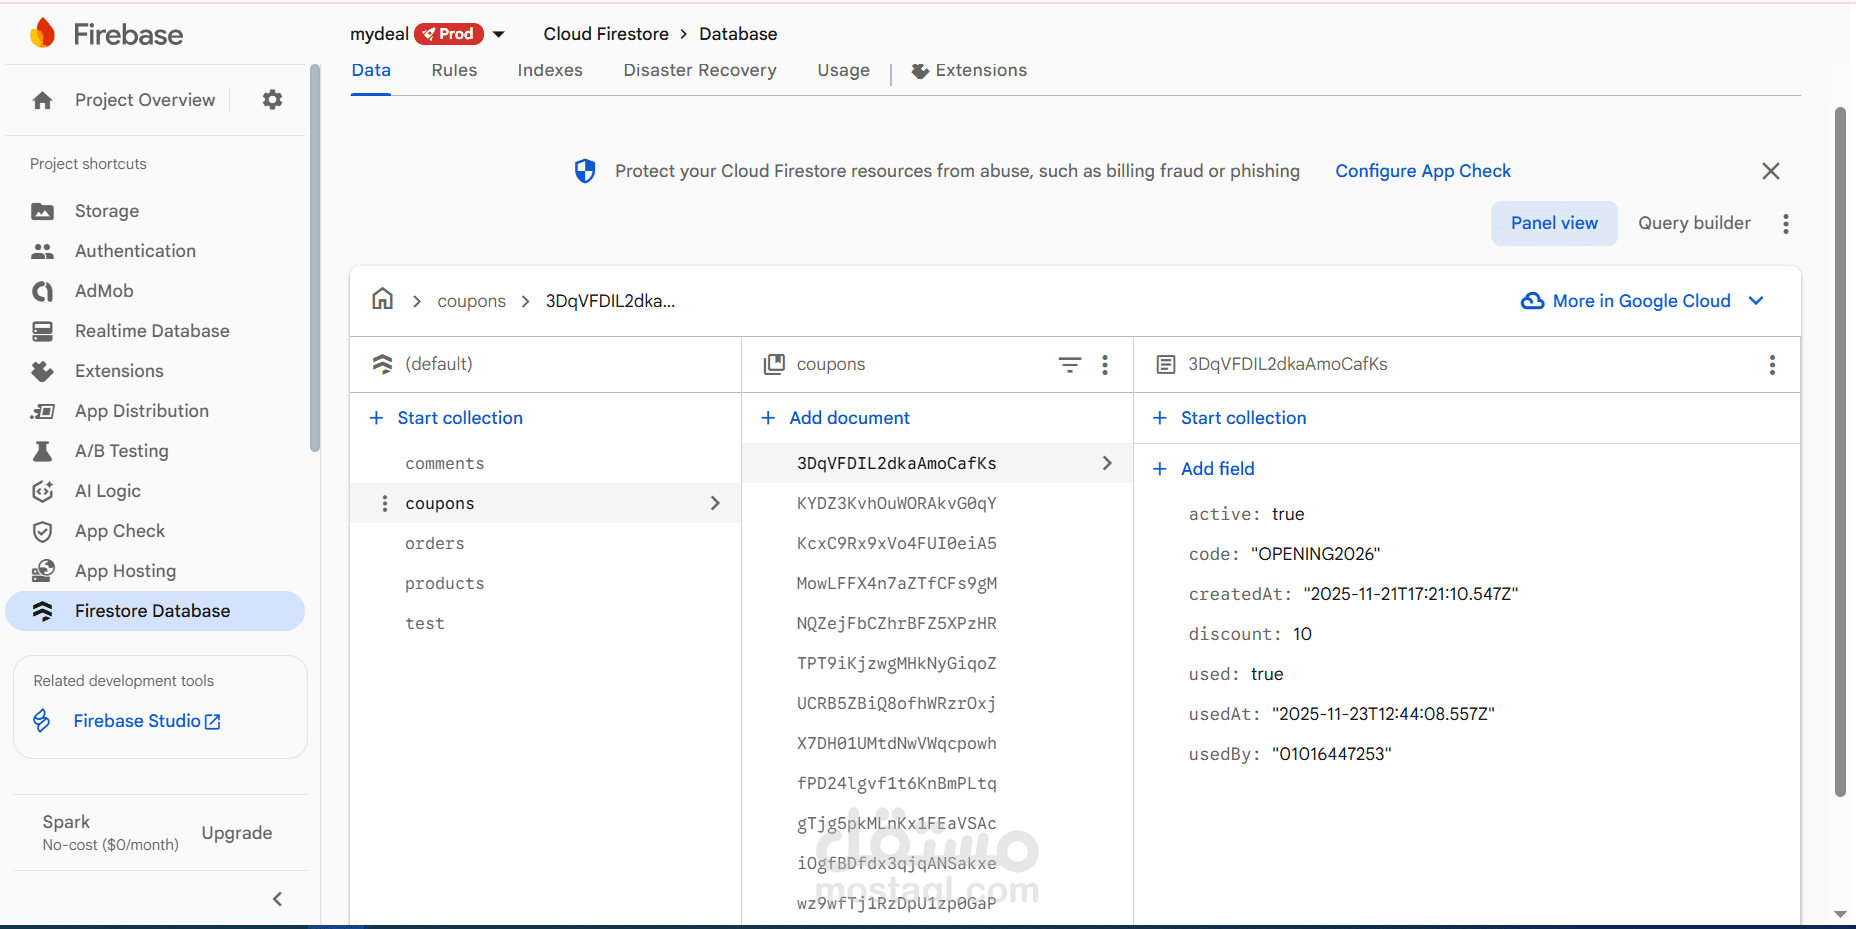The image size is (1856, 929).
Task: Switch to Query builder view
Action: click(1693, 223)
